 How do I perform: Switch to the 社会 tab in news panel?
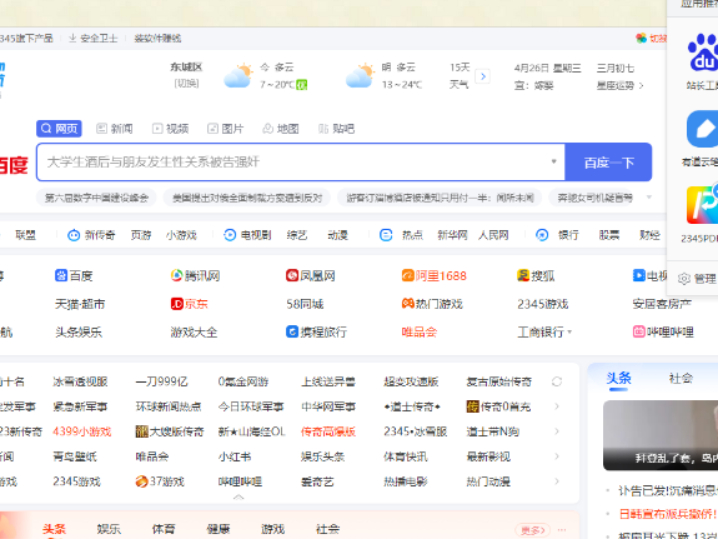(x=680, y=378)
